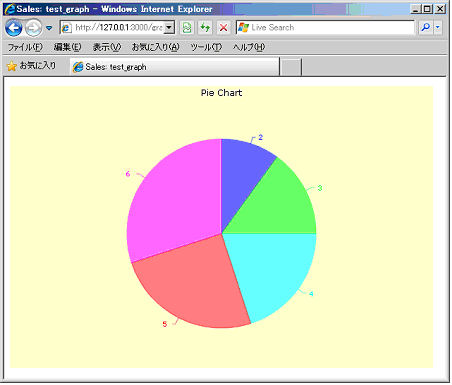
Task: Open the search provider options dropdown
Action: click(x=438, y=27)
